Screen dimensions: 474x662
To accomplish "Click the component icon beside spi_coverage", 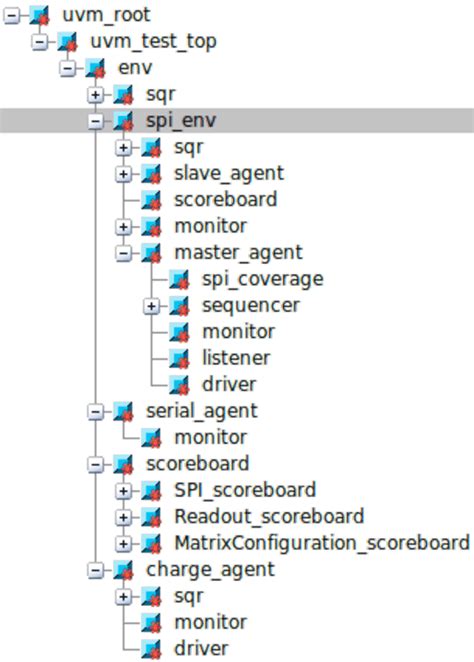I will pyautogui.click(x=179, y=279).
